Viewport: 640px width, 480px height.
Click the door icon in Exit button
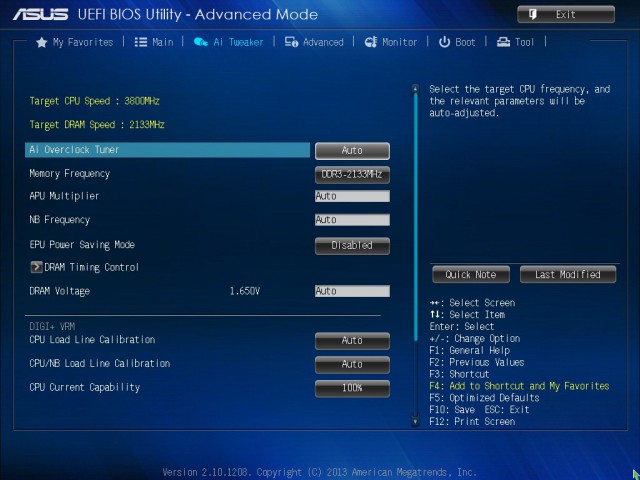click(x=533, y=15)
